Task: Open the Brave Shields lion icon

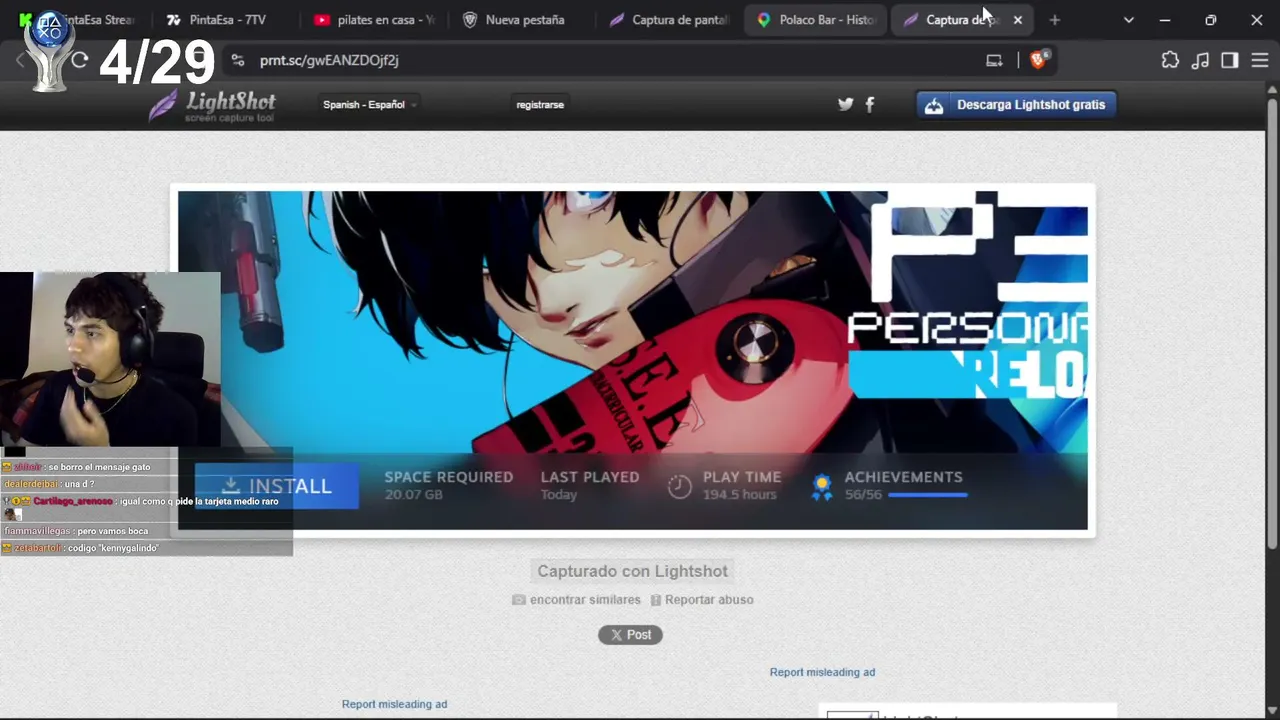Action: pyautogui.click(x=1038, y=60)
